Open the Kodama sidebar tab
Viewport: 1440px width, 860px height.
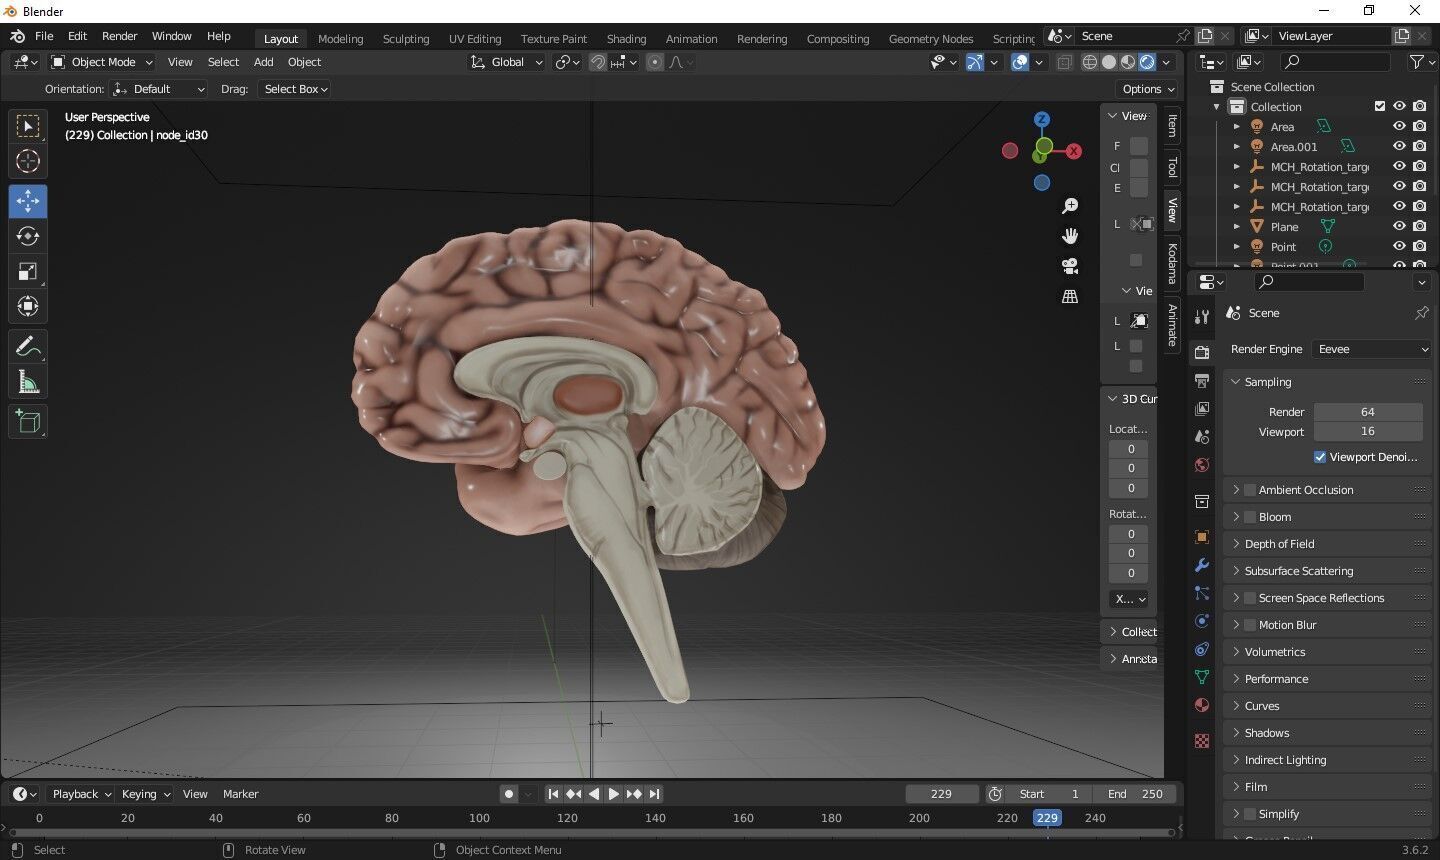(x=1172, y=263)
